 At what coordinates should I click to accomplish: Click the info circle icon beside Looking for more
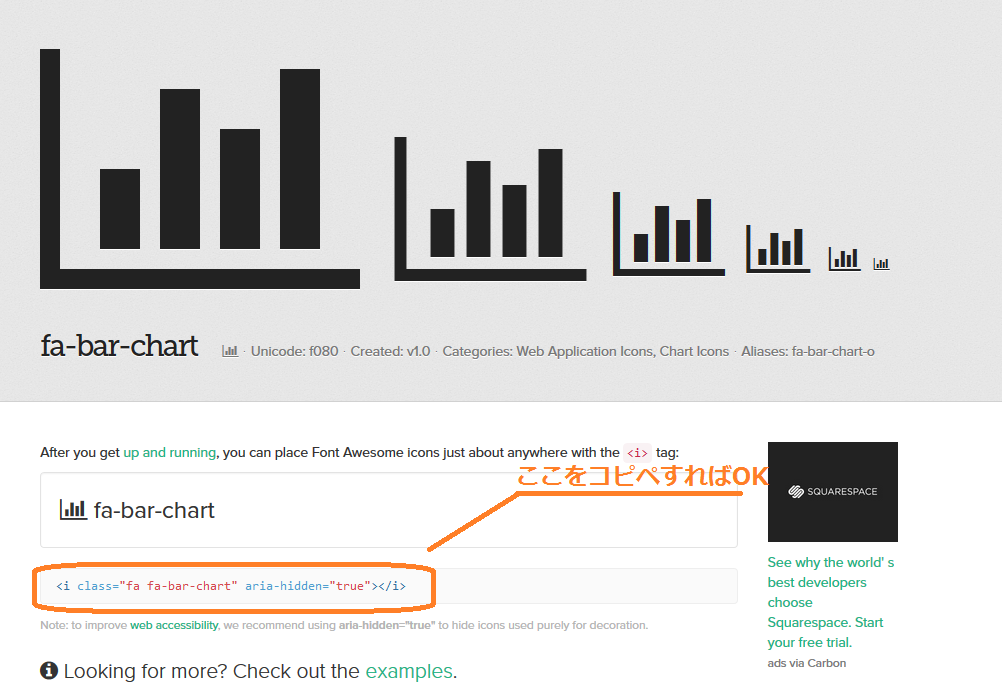(49, 670)
